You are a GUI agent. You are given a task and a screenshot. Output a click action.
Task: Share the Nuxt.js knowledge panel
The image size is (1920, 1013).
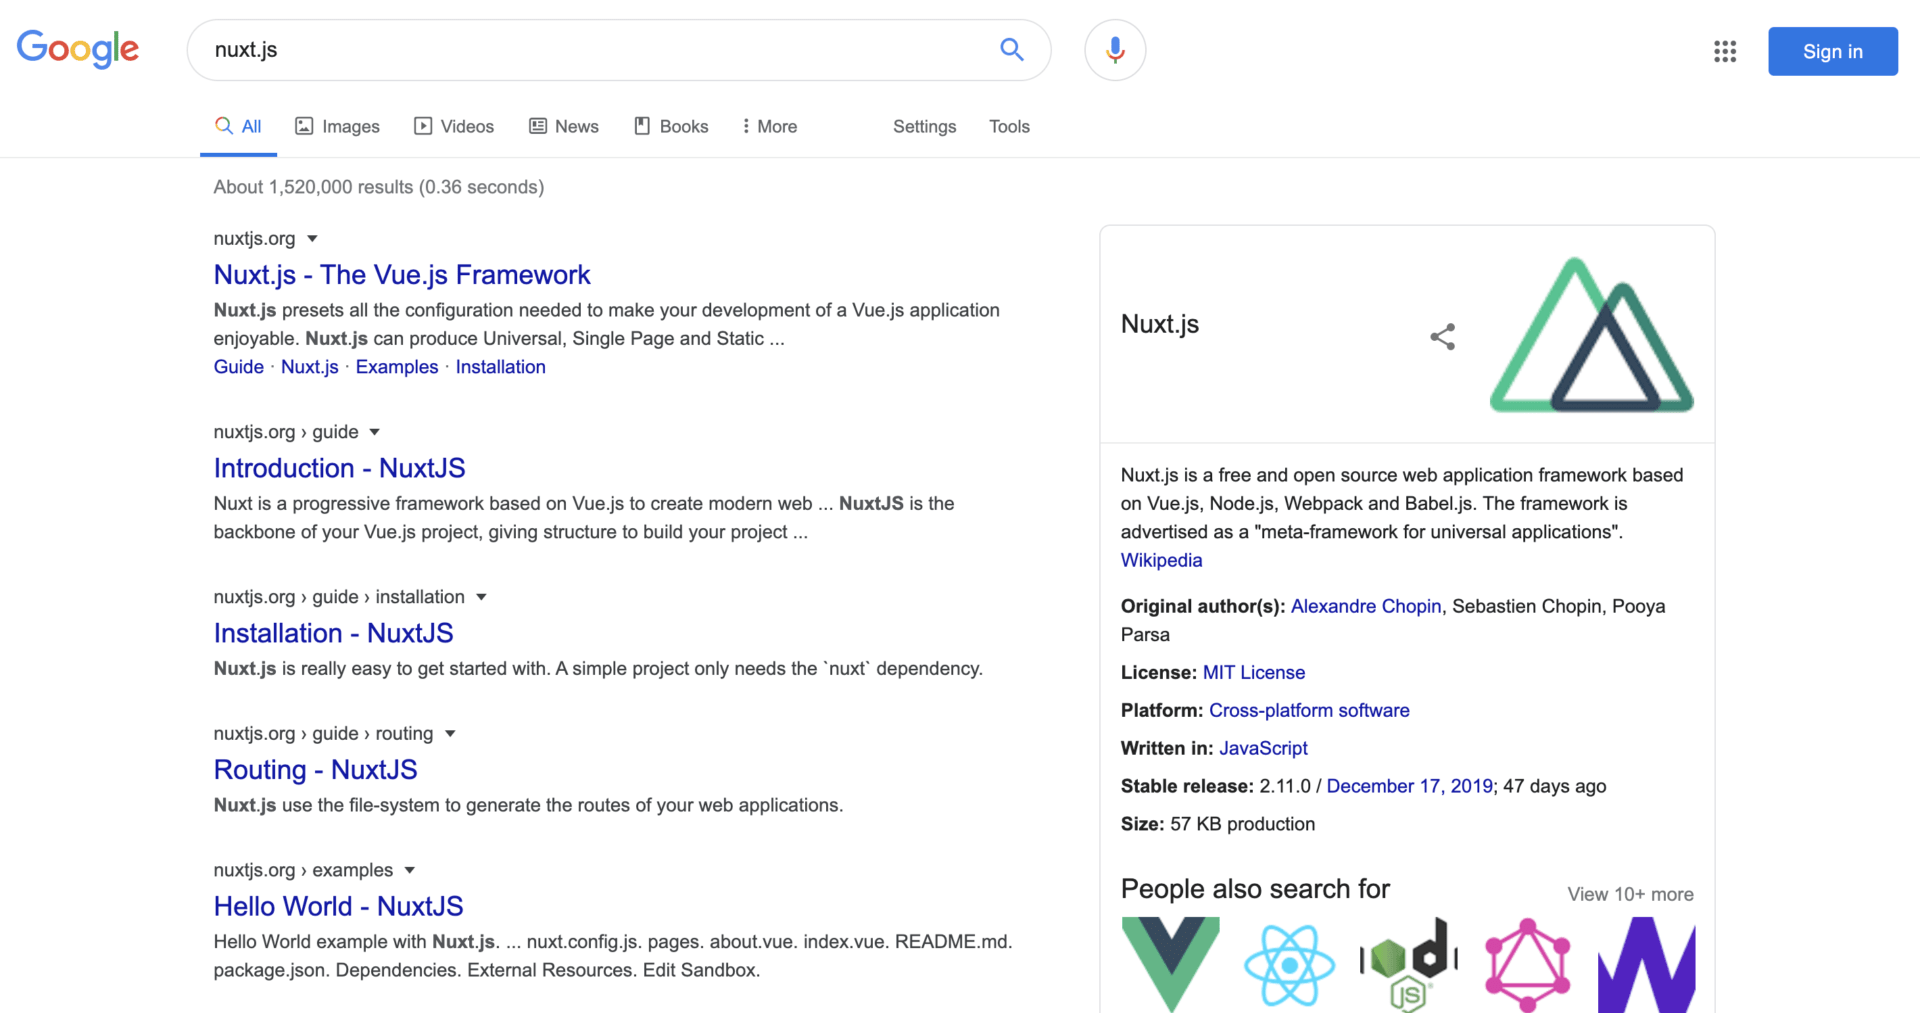(x=1442, y=336)
